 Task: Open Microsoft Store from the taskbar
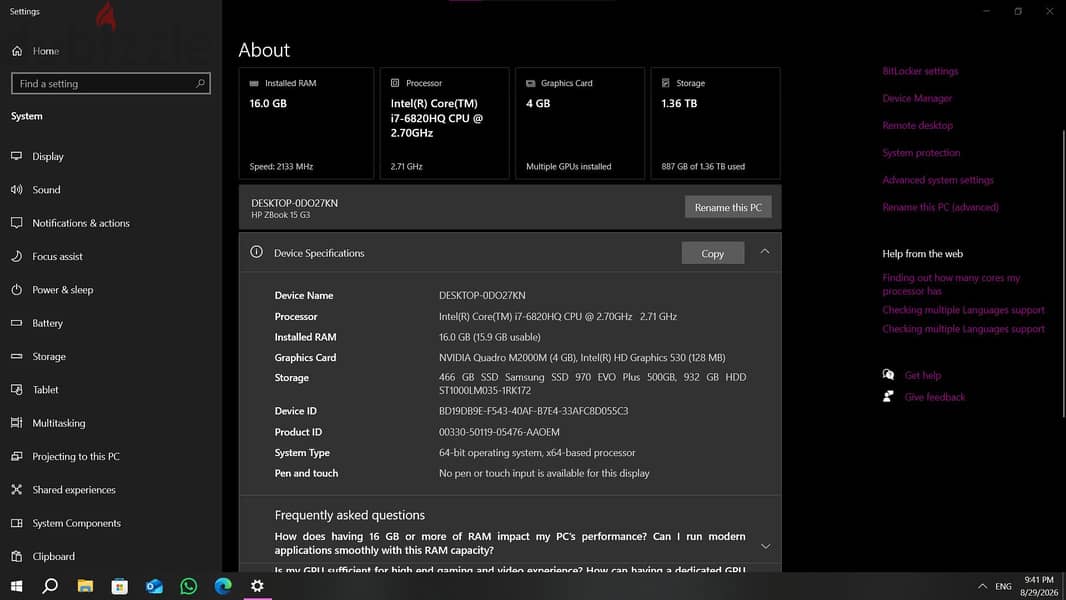pyautogui.click(x=120, y=586)
